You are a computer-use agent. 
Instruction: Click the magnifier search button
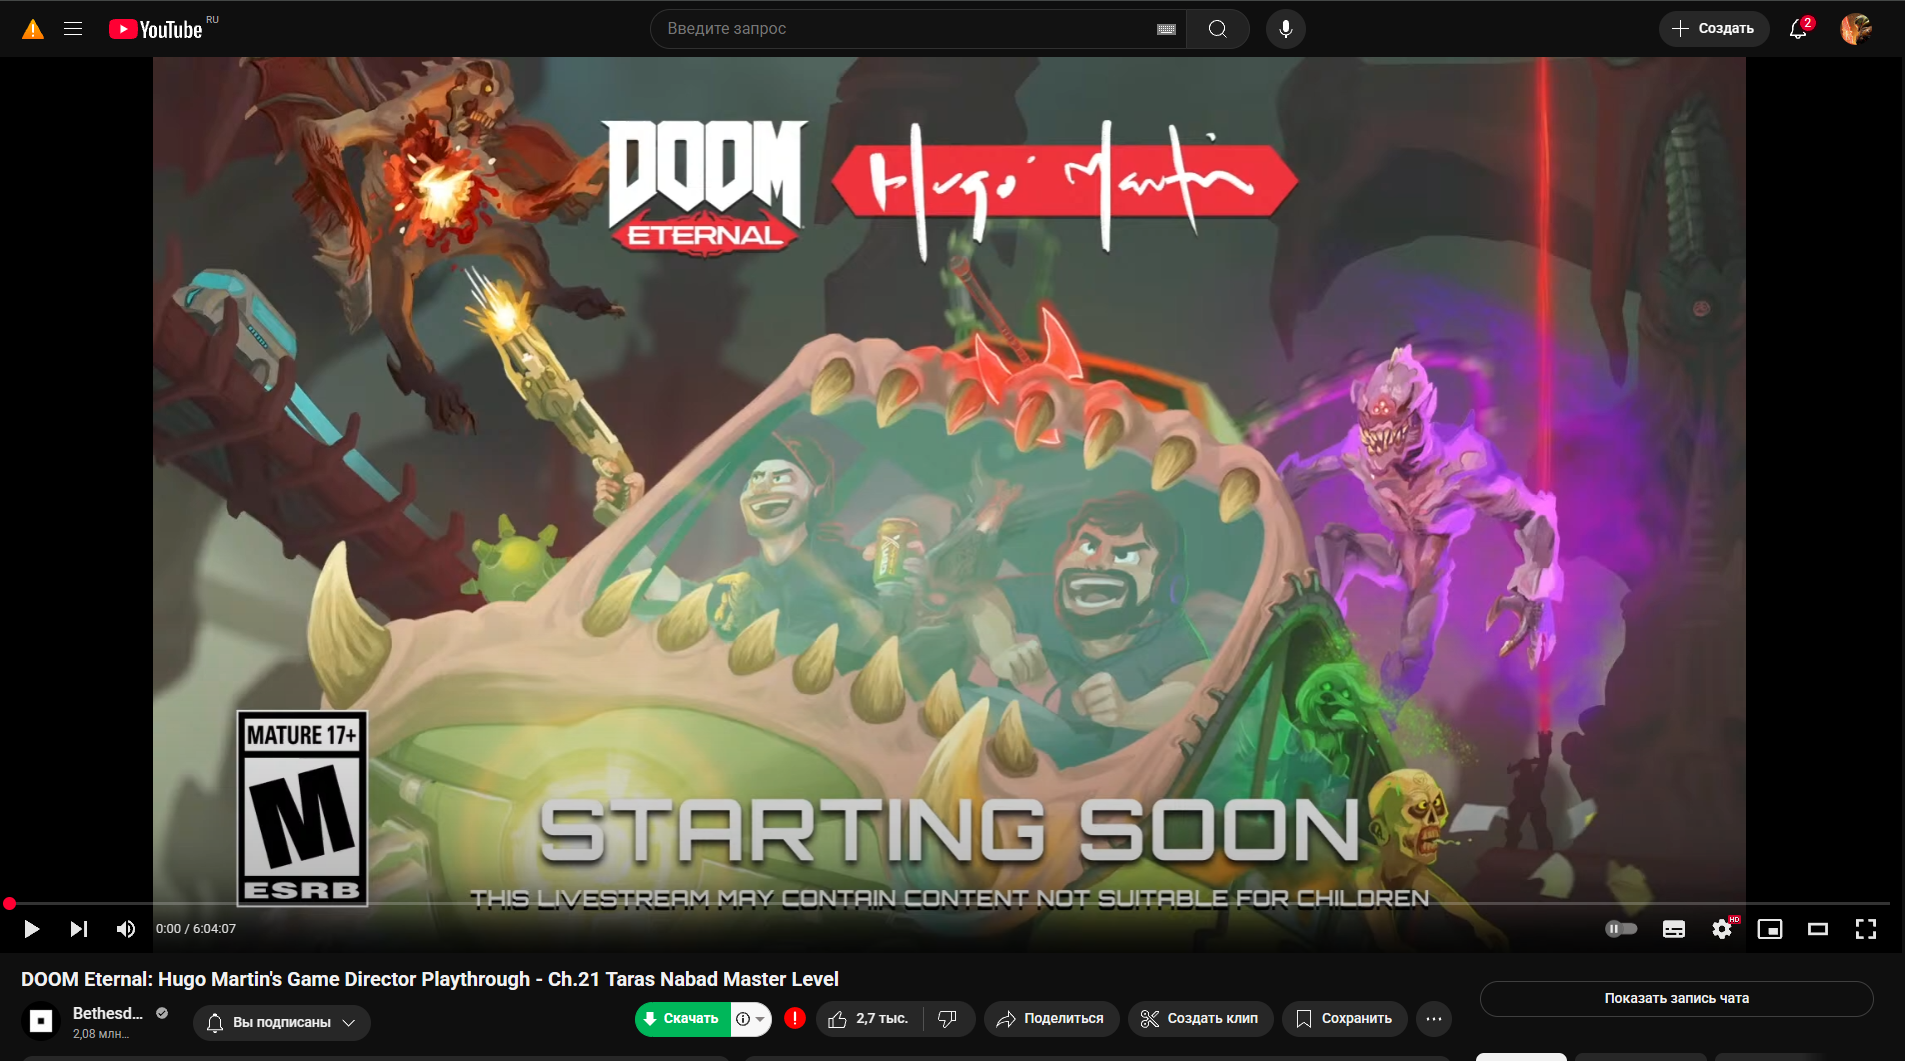(x=1218, y=29)
